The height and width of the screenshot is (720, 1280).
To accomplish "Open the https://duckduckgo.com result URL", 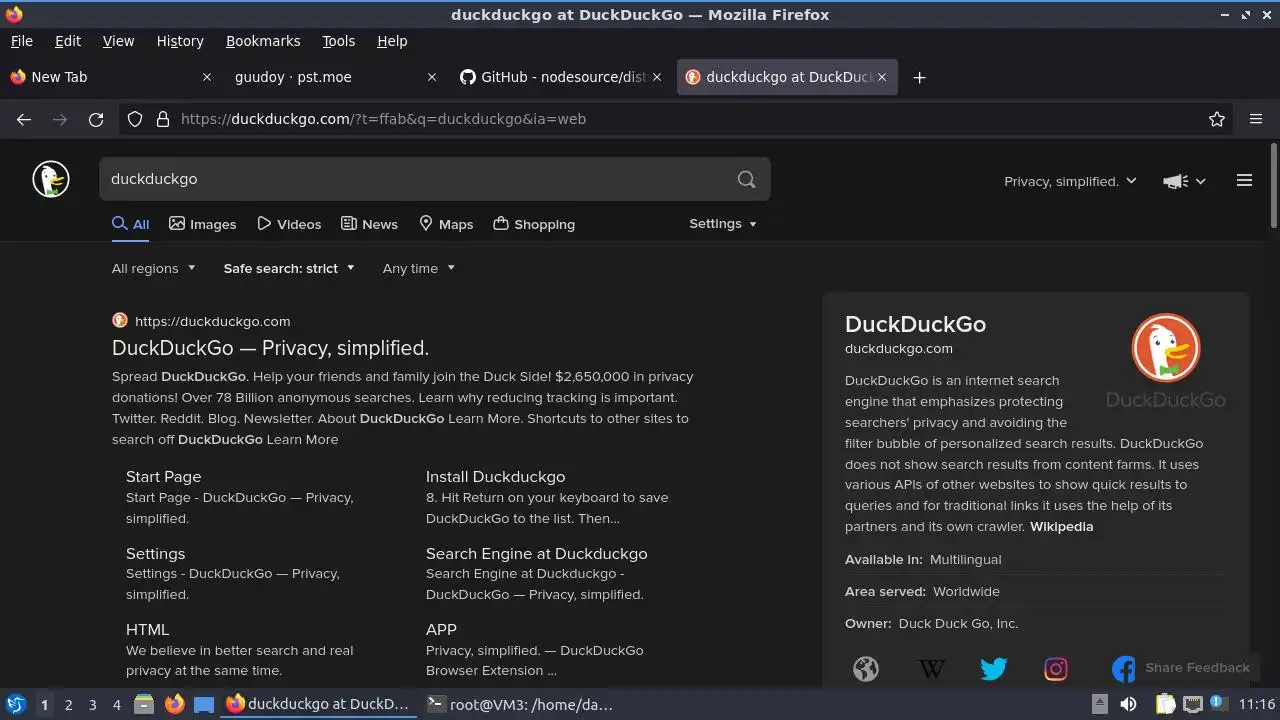I will pyautogui.click(x=212, y=321).
